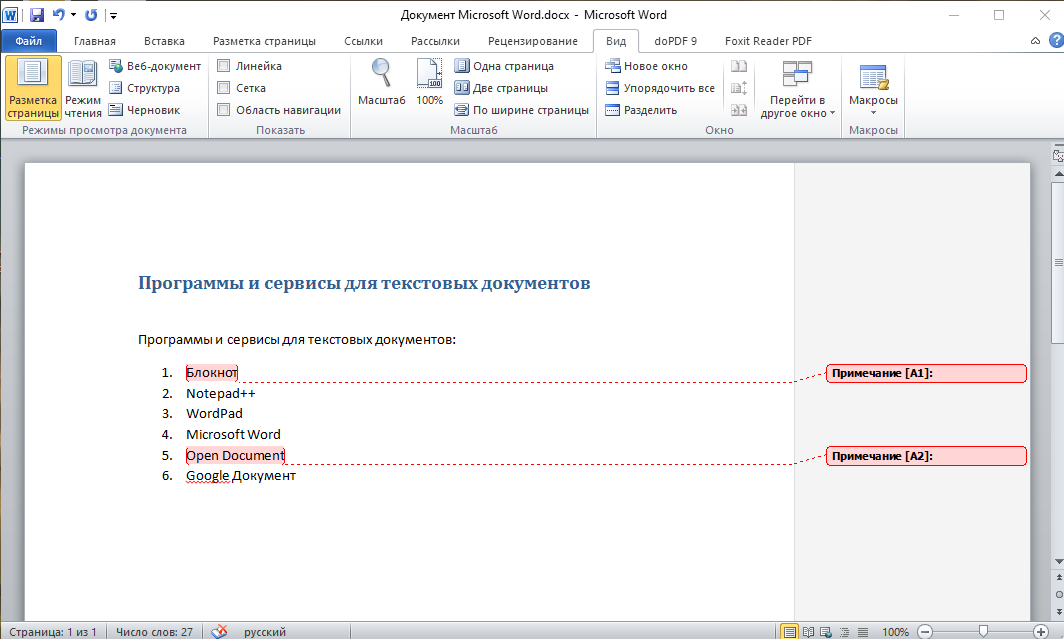Open the Ссылки tab
Viewport: 1064px width, 639px height.
pyautogui.click(x=363, y=41)
